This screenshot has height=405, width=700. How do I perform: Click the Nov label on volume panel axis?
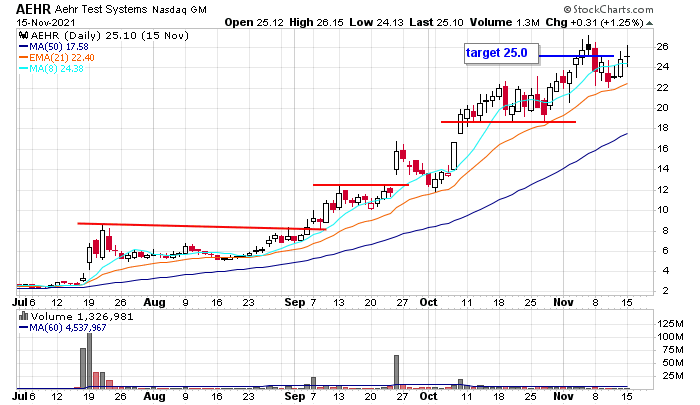pos(563,396)
